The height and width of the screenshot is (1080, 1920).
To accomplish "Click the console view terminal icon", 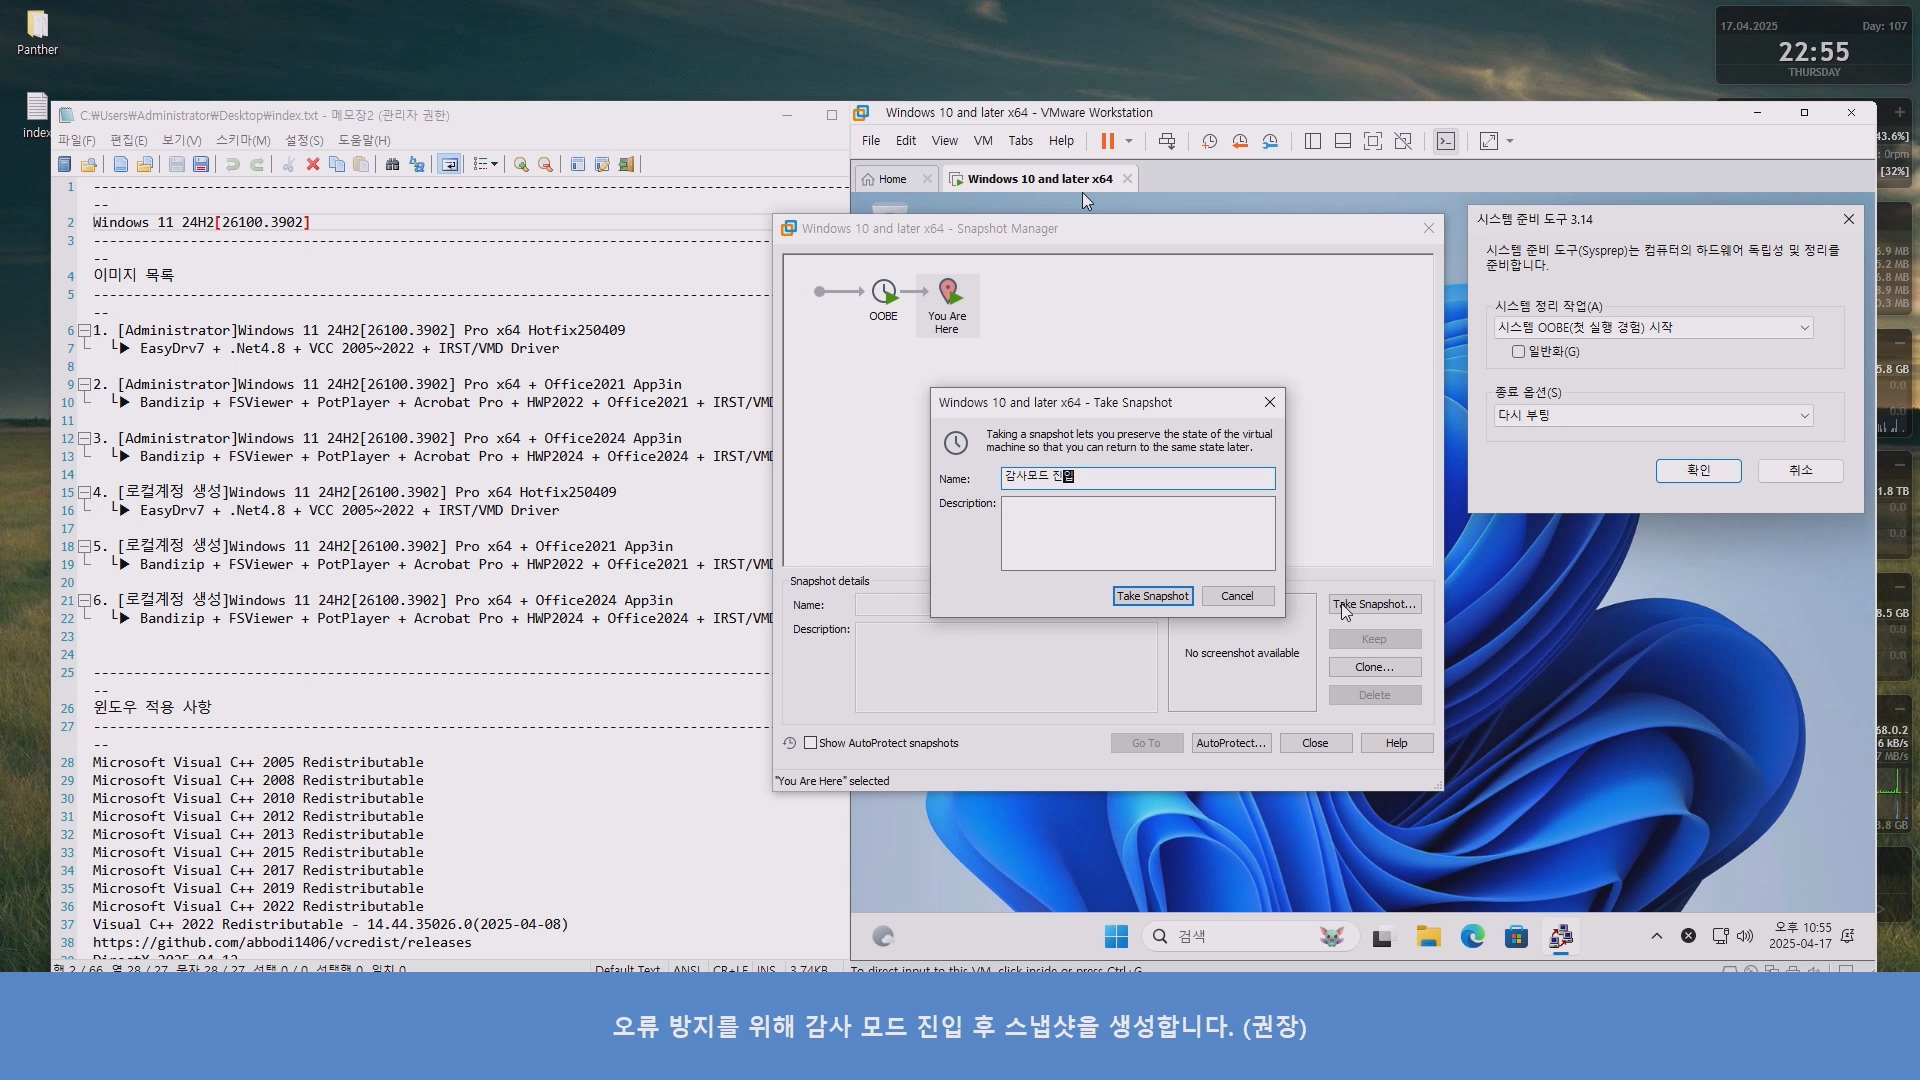I will click(x=1446, y=141).
